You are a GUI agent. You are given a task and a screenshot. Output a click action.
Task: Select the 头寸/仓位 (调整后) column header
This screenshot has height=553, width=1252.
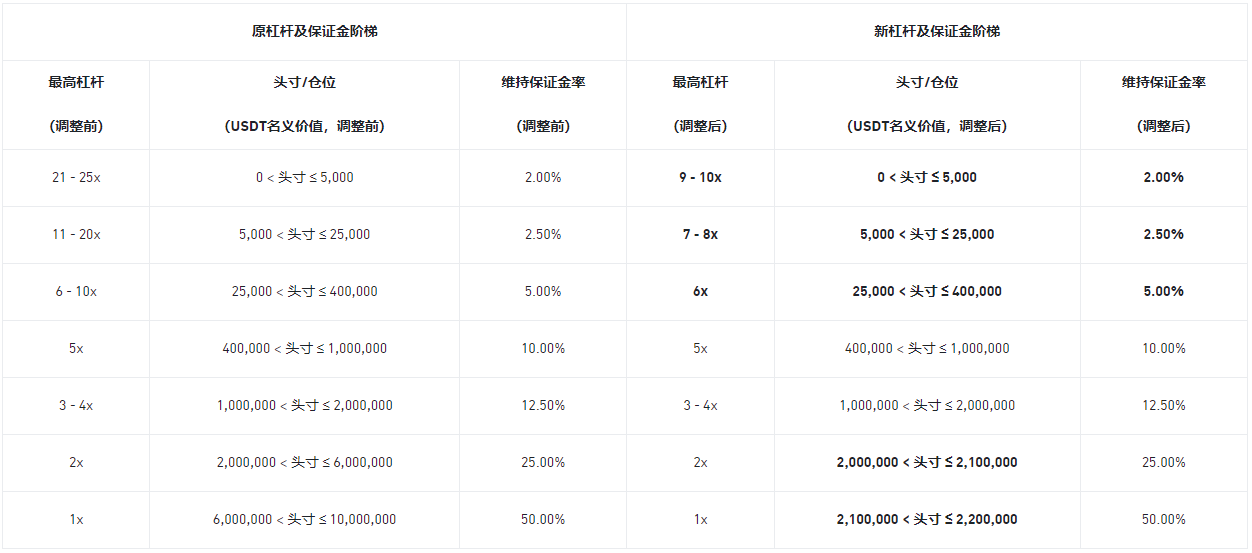[x=927, y=104]
